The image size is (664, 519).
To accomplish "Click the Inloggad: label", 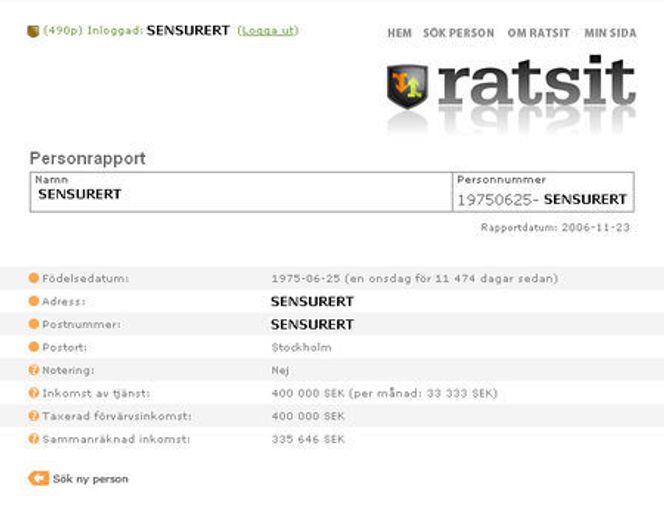I will [x=115, y=30].
